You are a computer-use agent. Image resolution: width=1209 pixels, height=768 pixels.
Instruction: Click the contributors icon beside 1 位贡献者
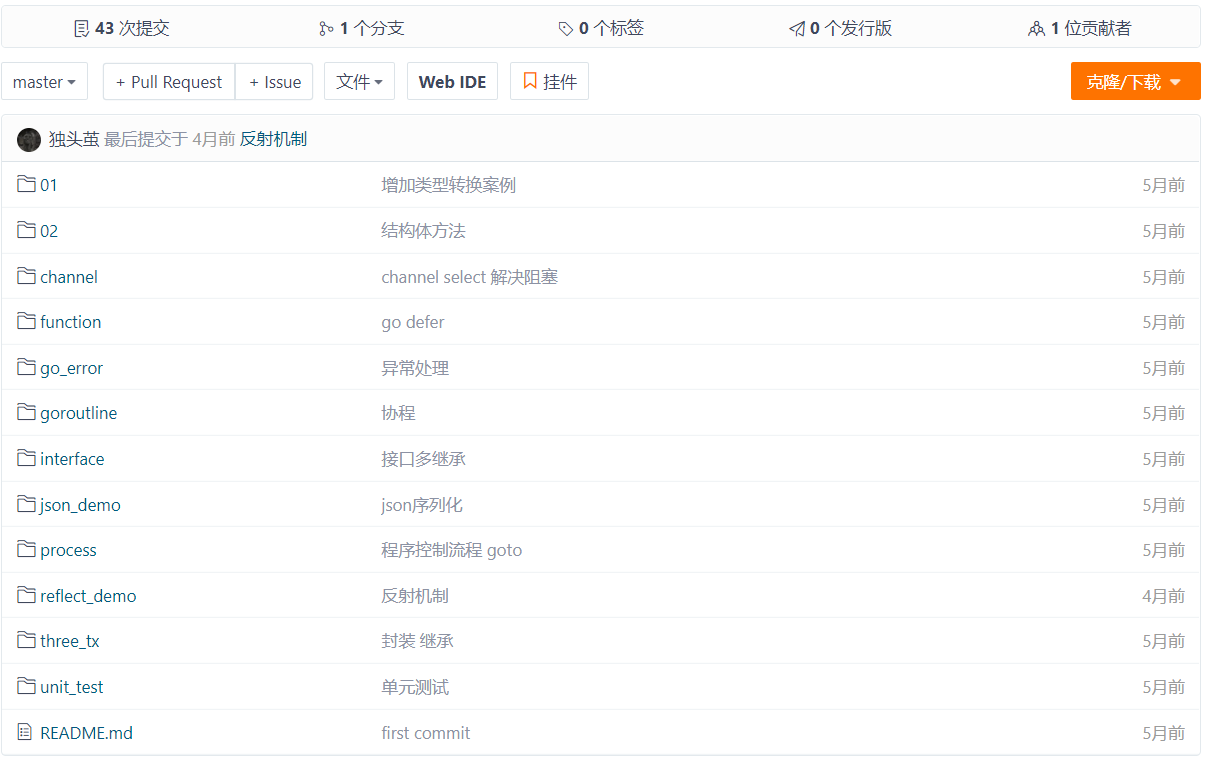click(1036, 29)
